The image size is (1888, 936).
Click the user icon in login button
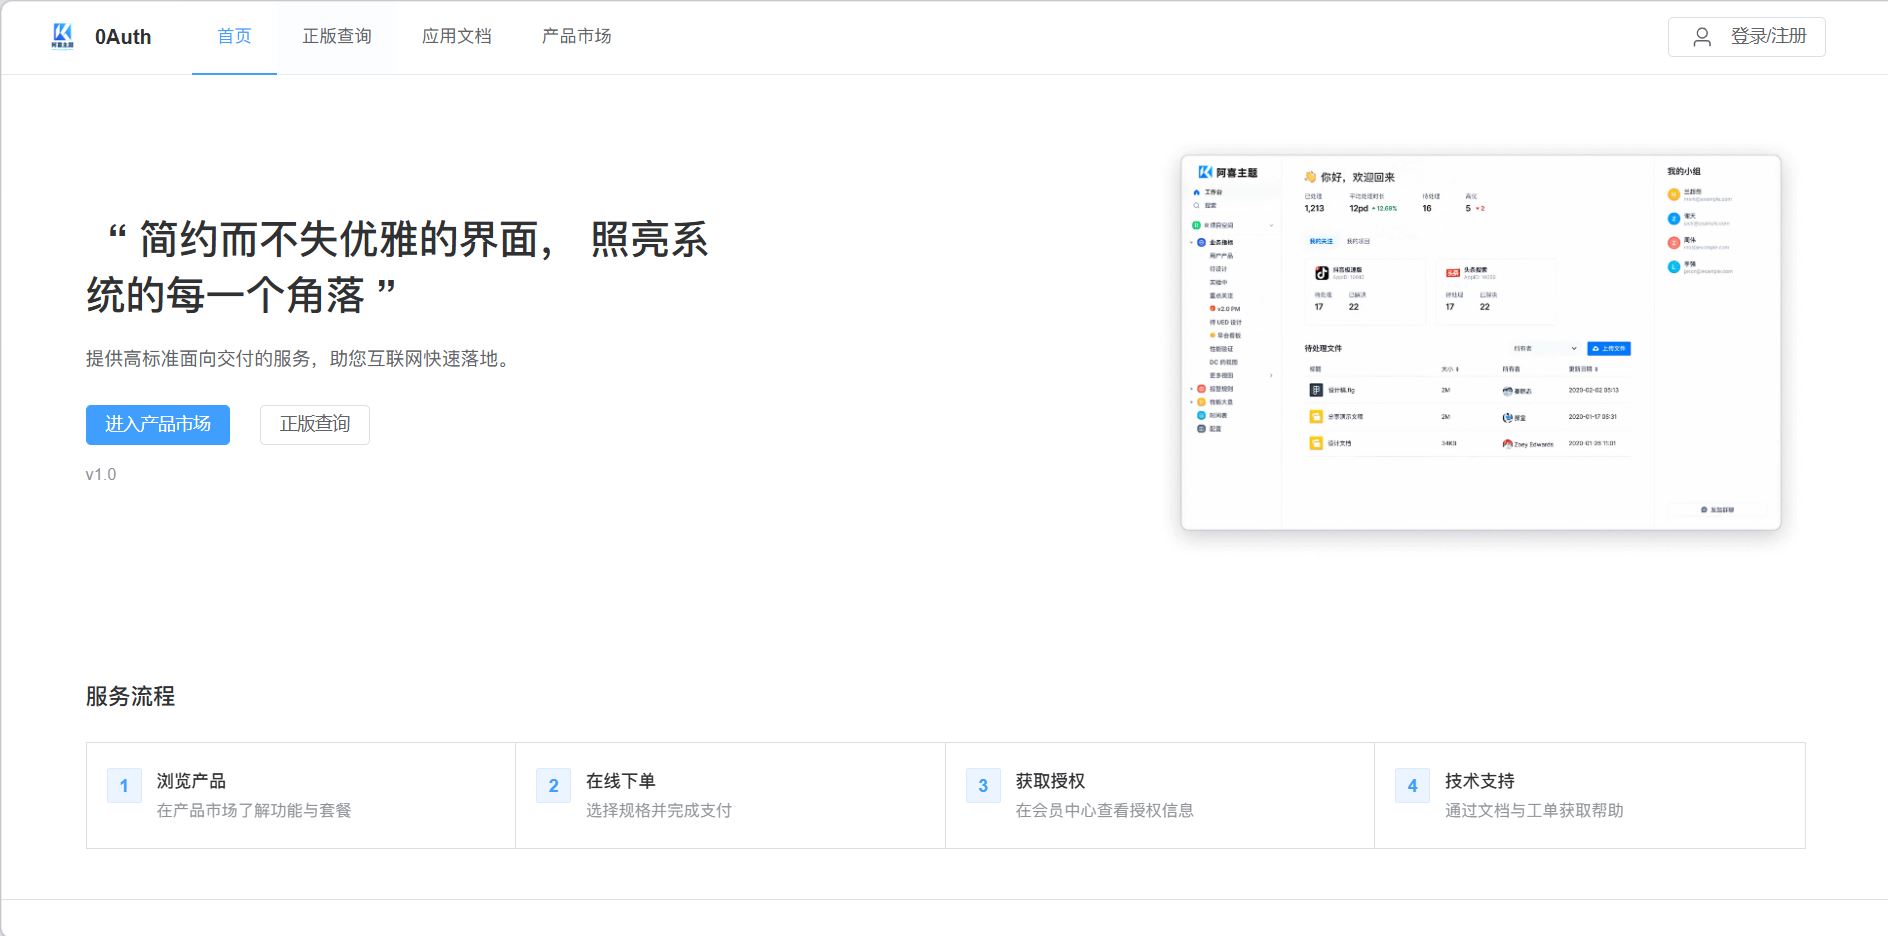pos(1702,37)
